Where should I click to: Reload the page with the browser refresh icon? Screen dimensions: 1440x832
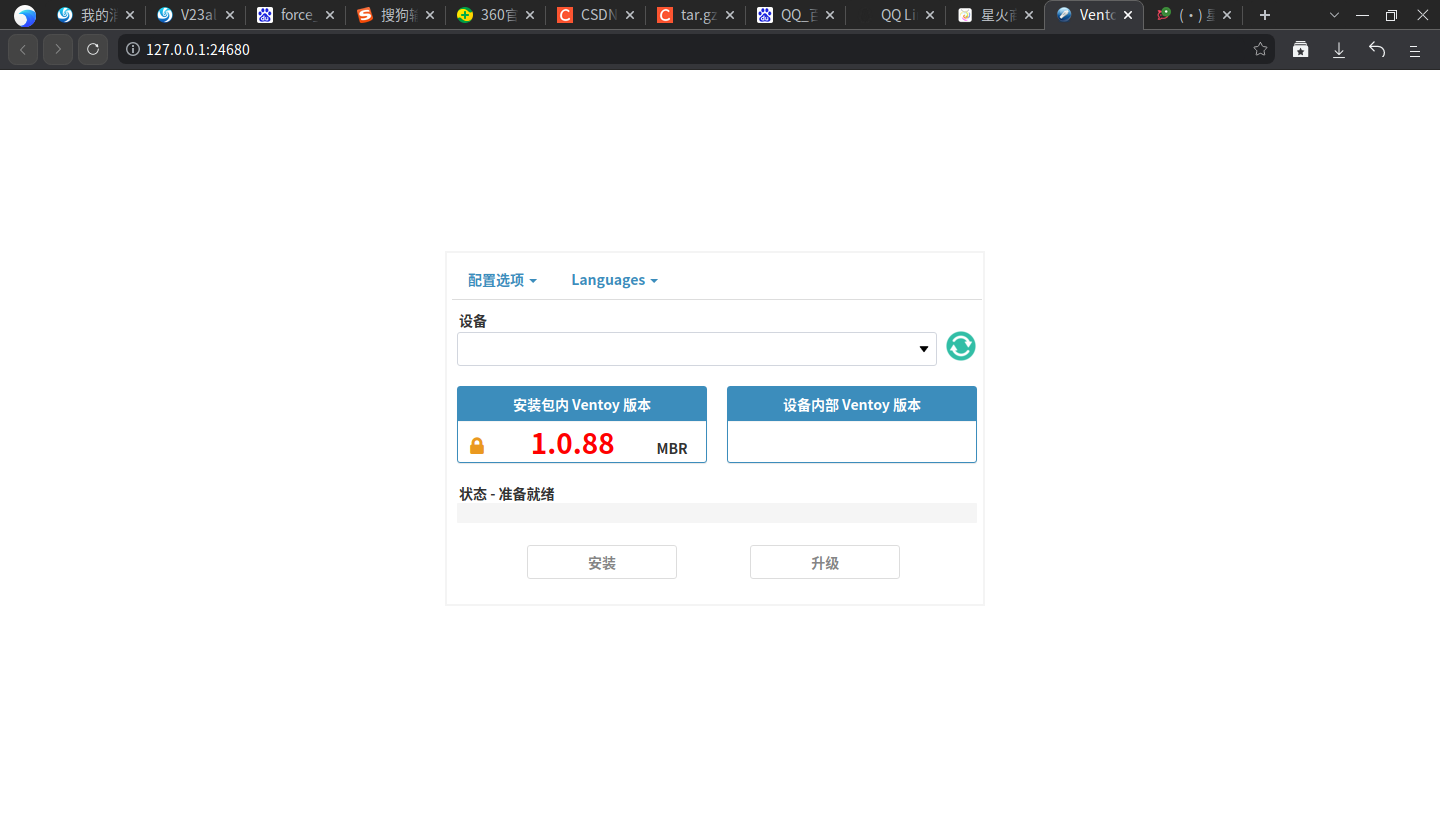tap(93, 49)
